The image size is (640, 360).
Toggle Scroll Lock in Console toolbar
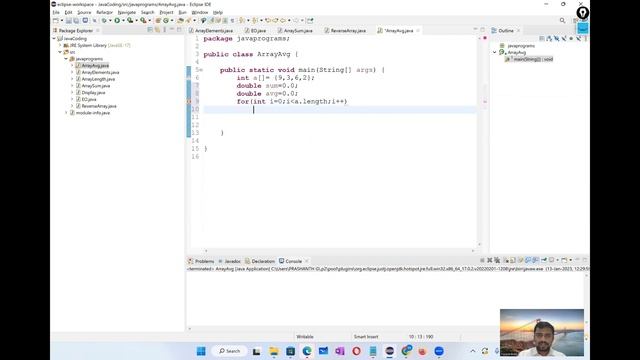pyautogui.click(x=513, y=260)
